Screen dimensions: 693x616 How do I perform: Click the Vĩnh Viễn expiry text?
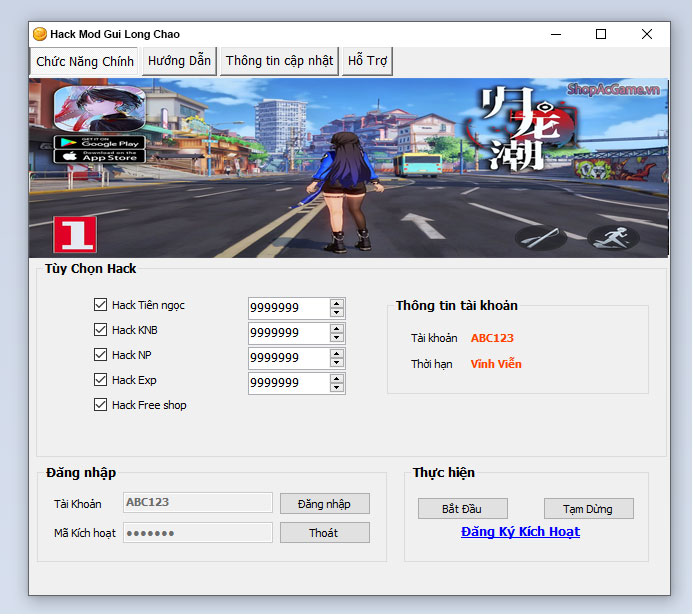click(x=496, y=364)
